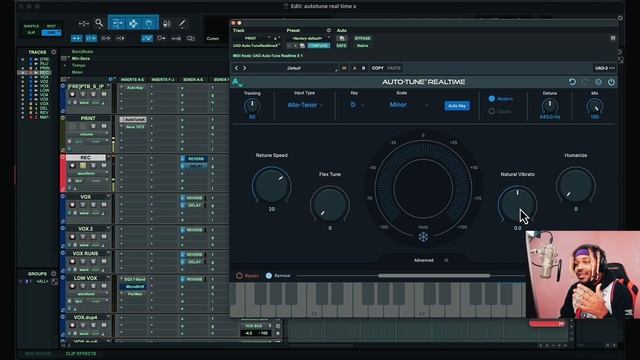Image resolution: width=640 pixels, height=360 pixels.
Task: Switch to MIDI EDITOR tab
Action: pyautogui.click(x=38, y=353)
